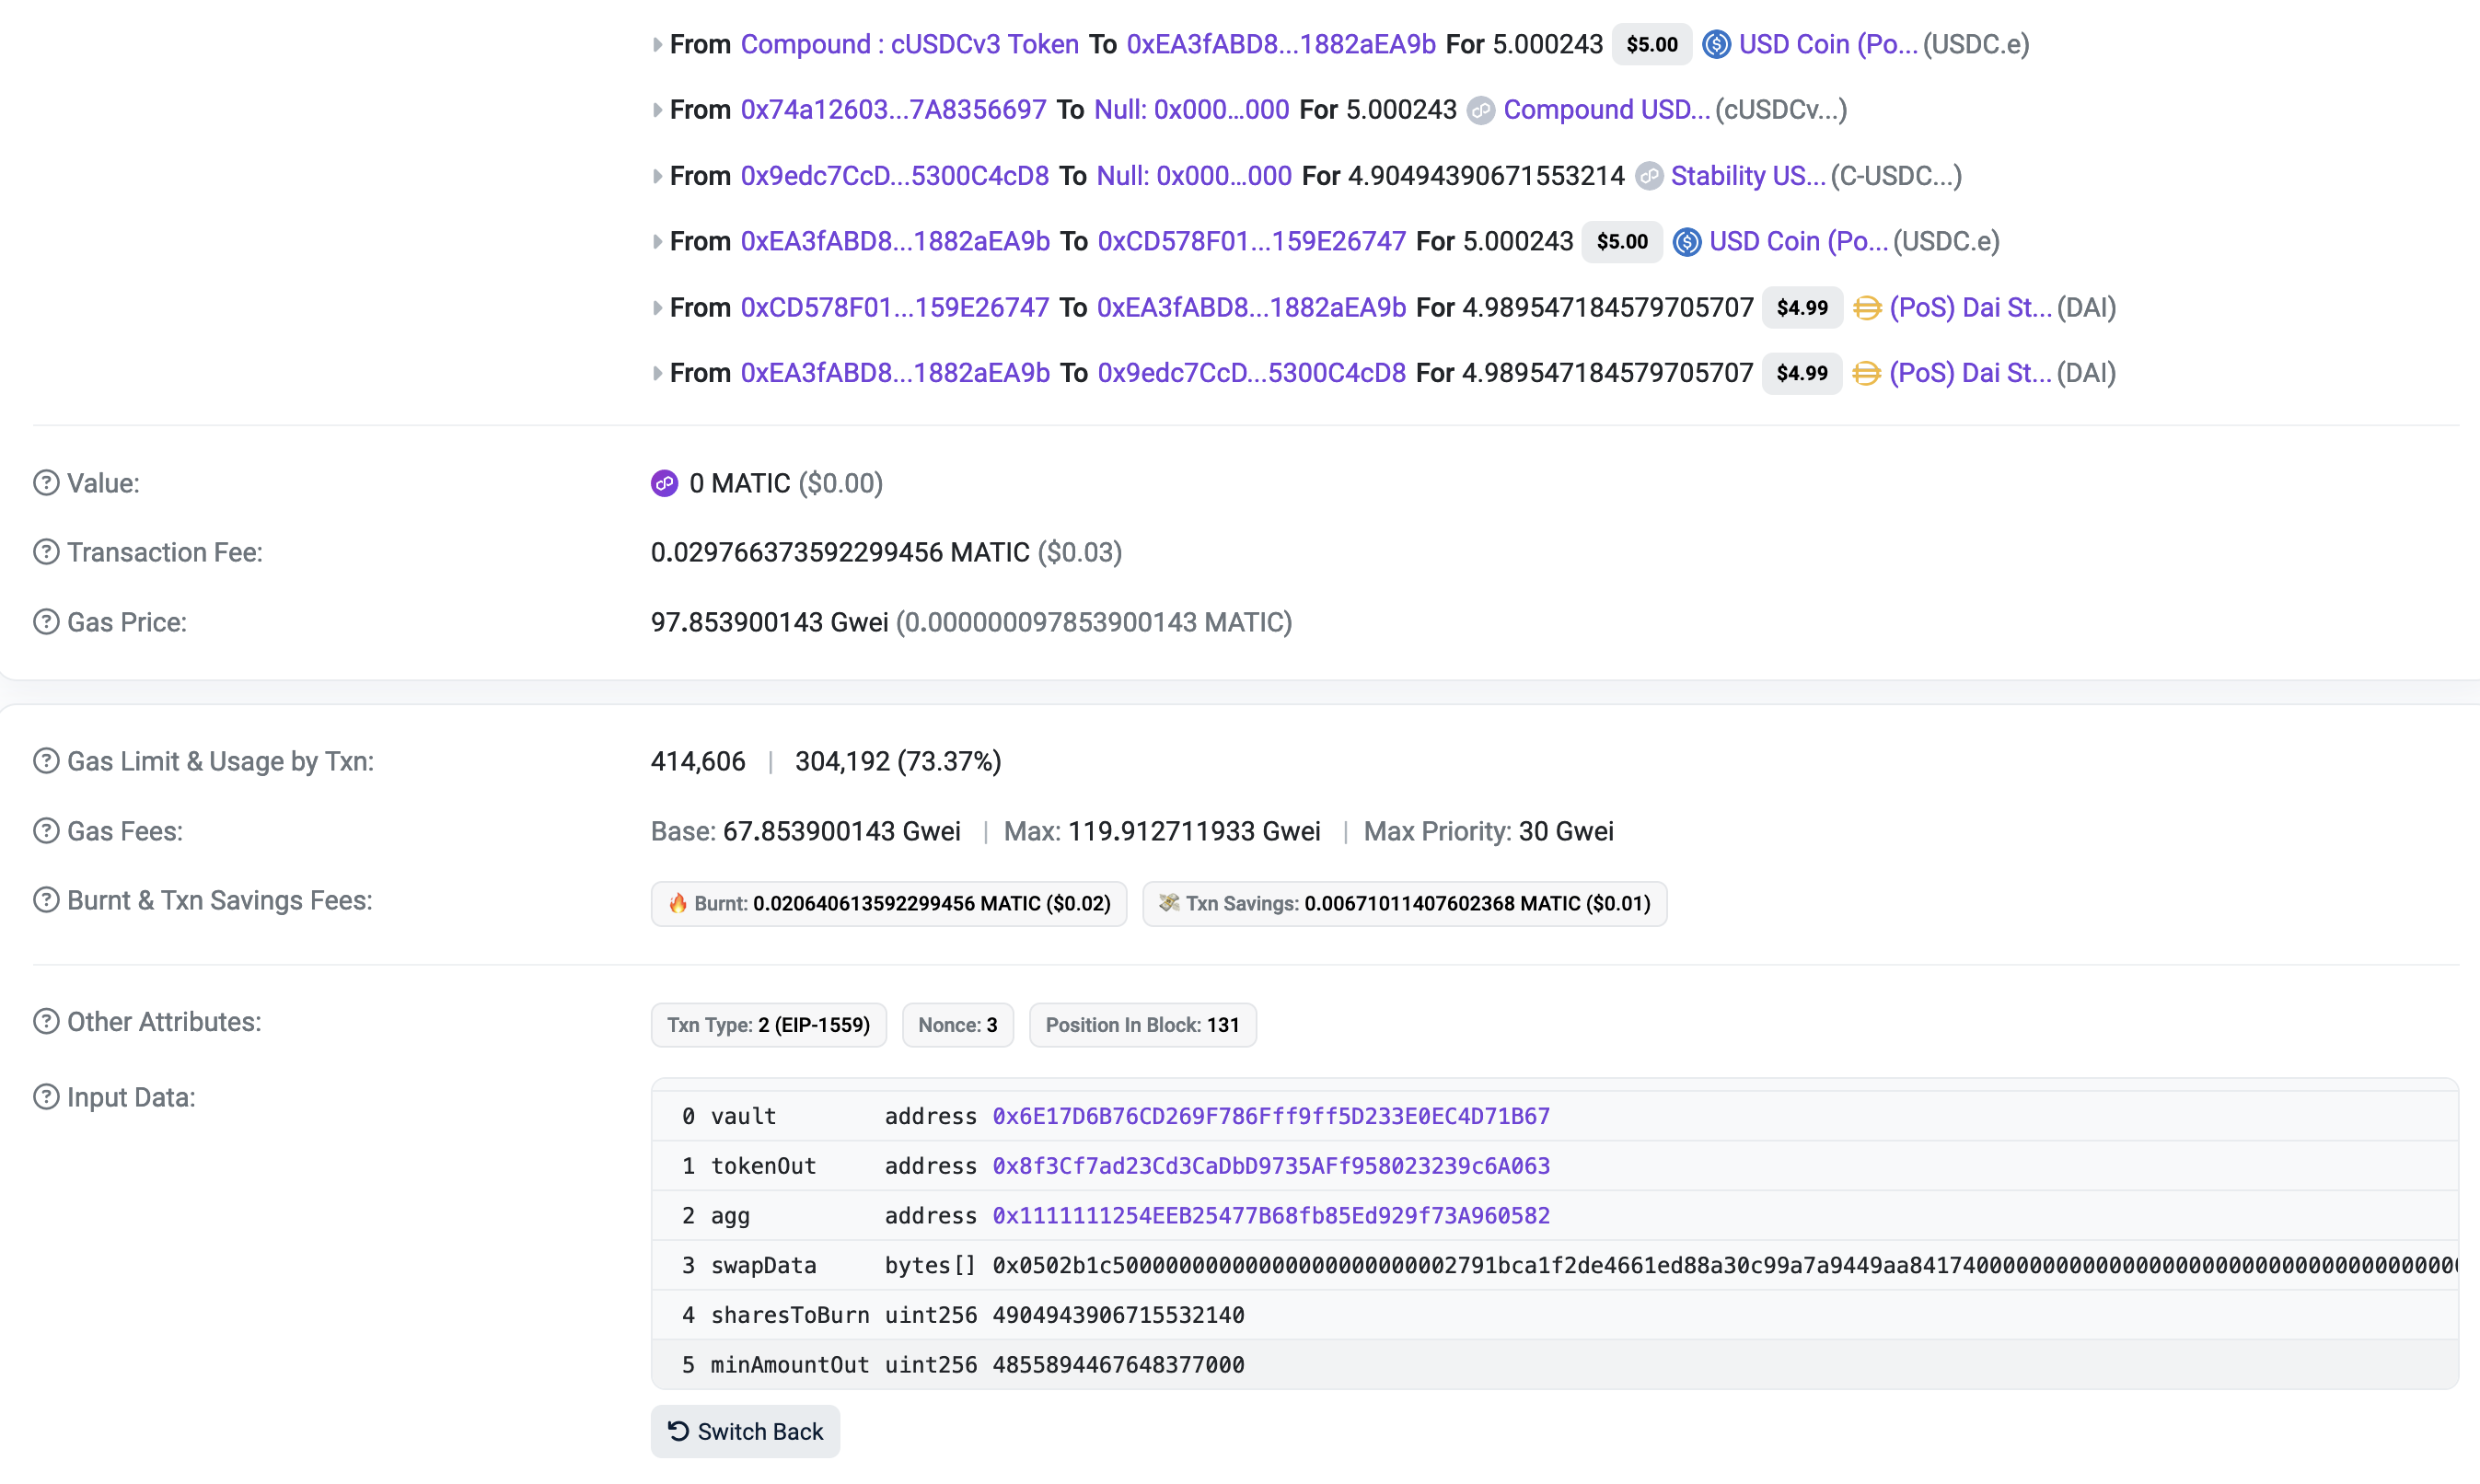
Task: Click help icon beside Other Attributes
Action: click(x=46, y=1022)
